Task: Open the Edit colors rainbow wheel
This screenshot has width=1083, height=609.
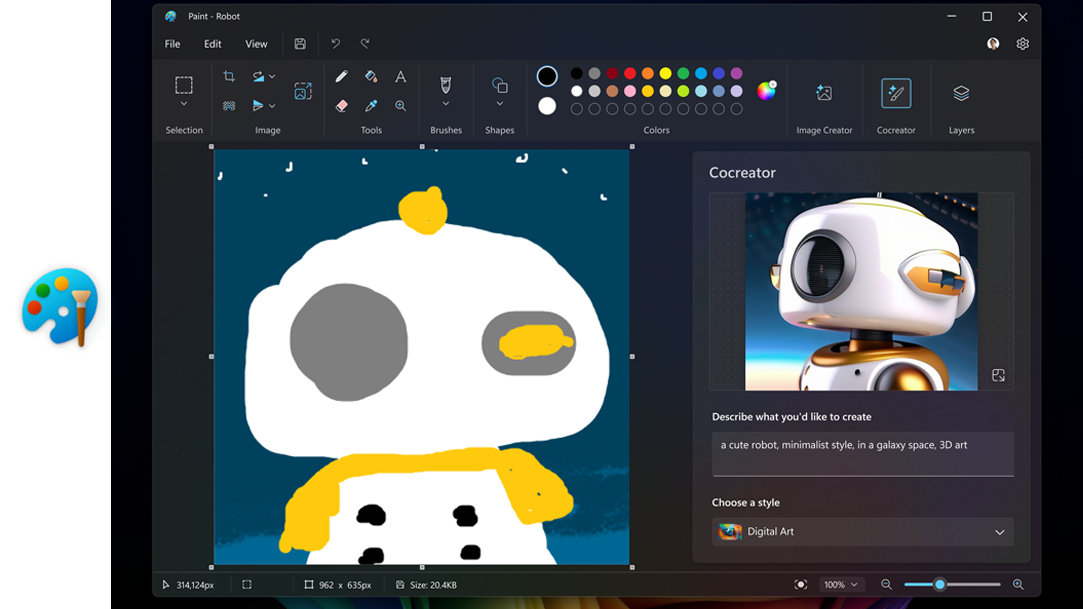Action: [766, 90]
